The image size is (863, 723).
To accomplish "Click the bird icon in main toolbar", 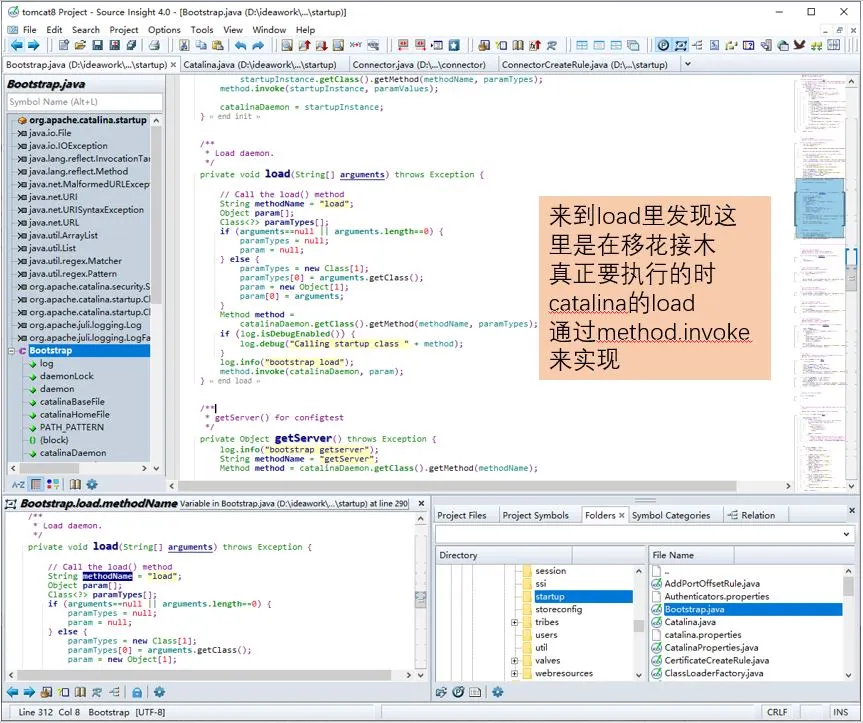I will [800, 46].
